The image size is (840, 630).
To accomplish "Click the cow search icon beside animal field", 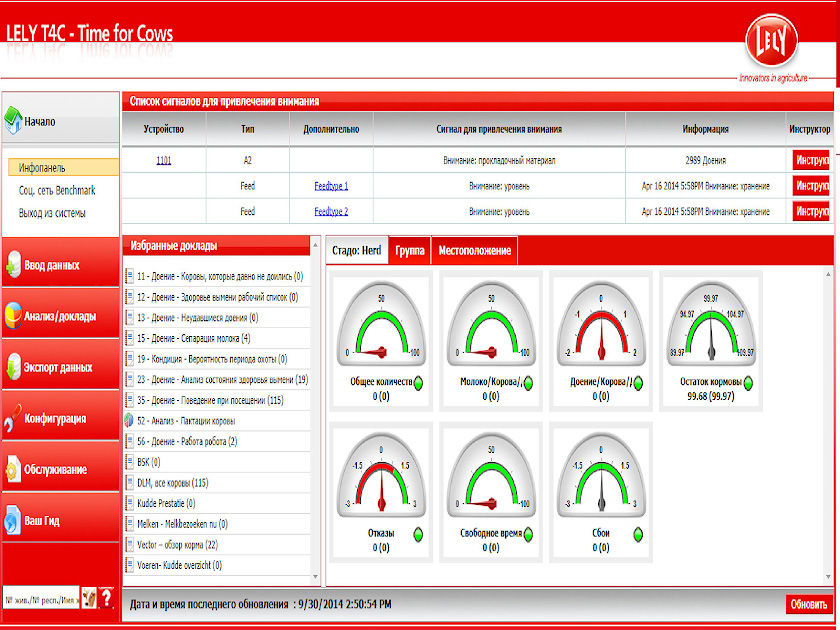I will tap(89, 597).
